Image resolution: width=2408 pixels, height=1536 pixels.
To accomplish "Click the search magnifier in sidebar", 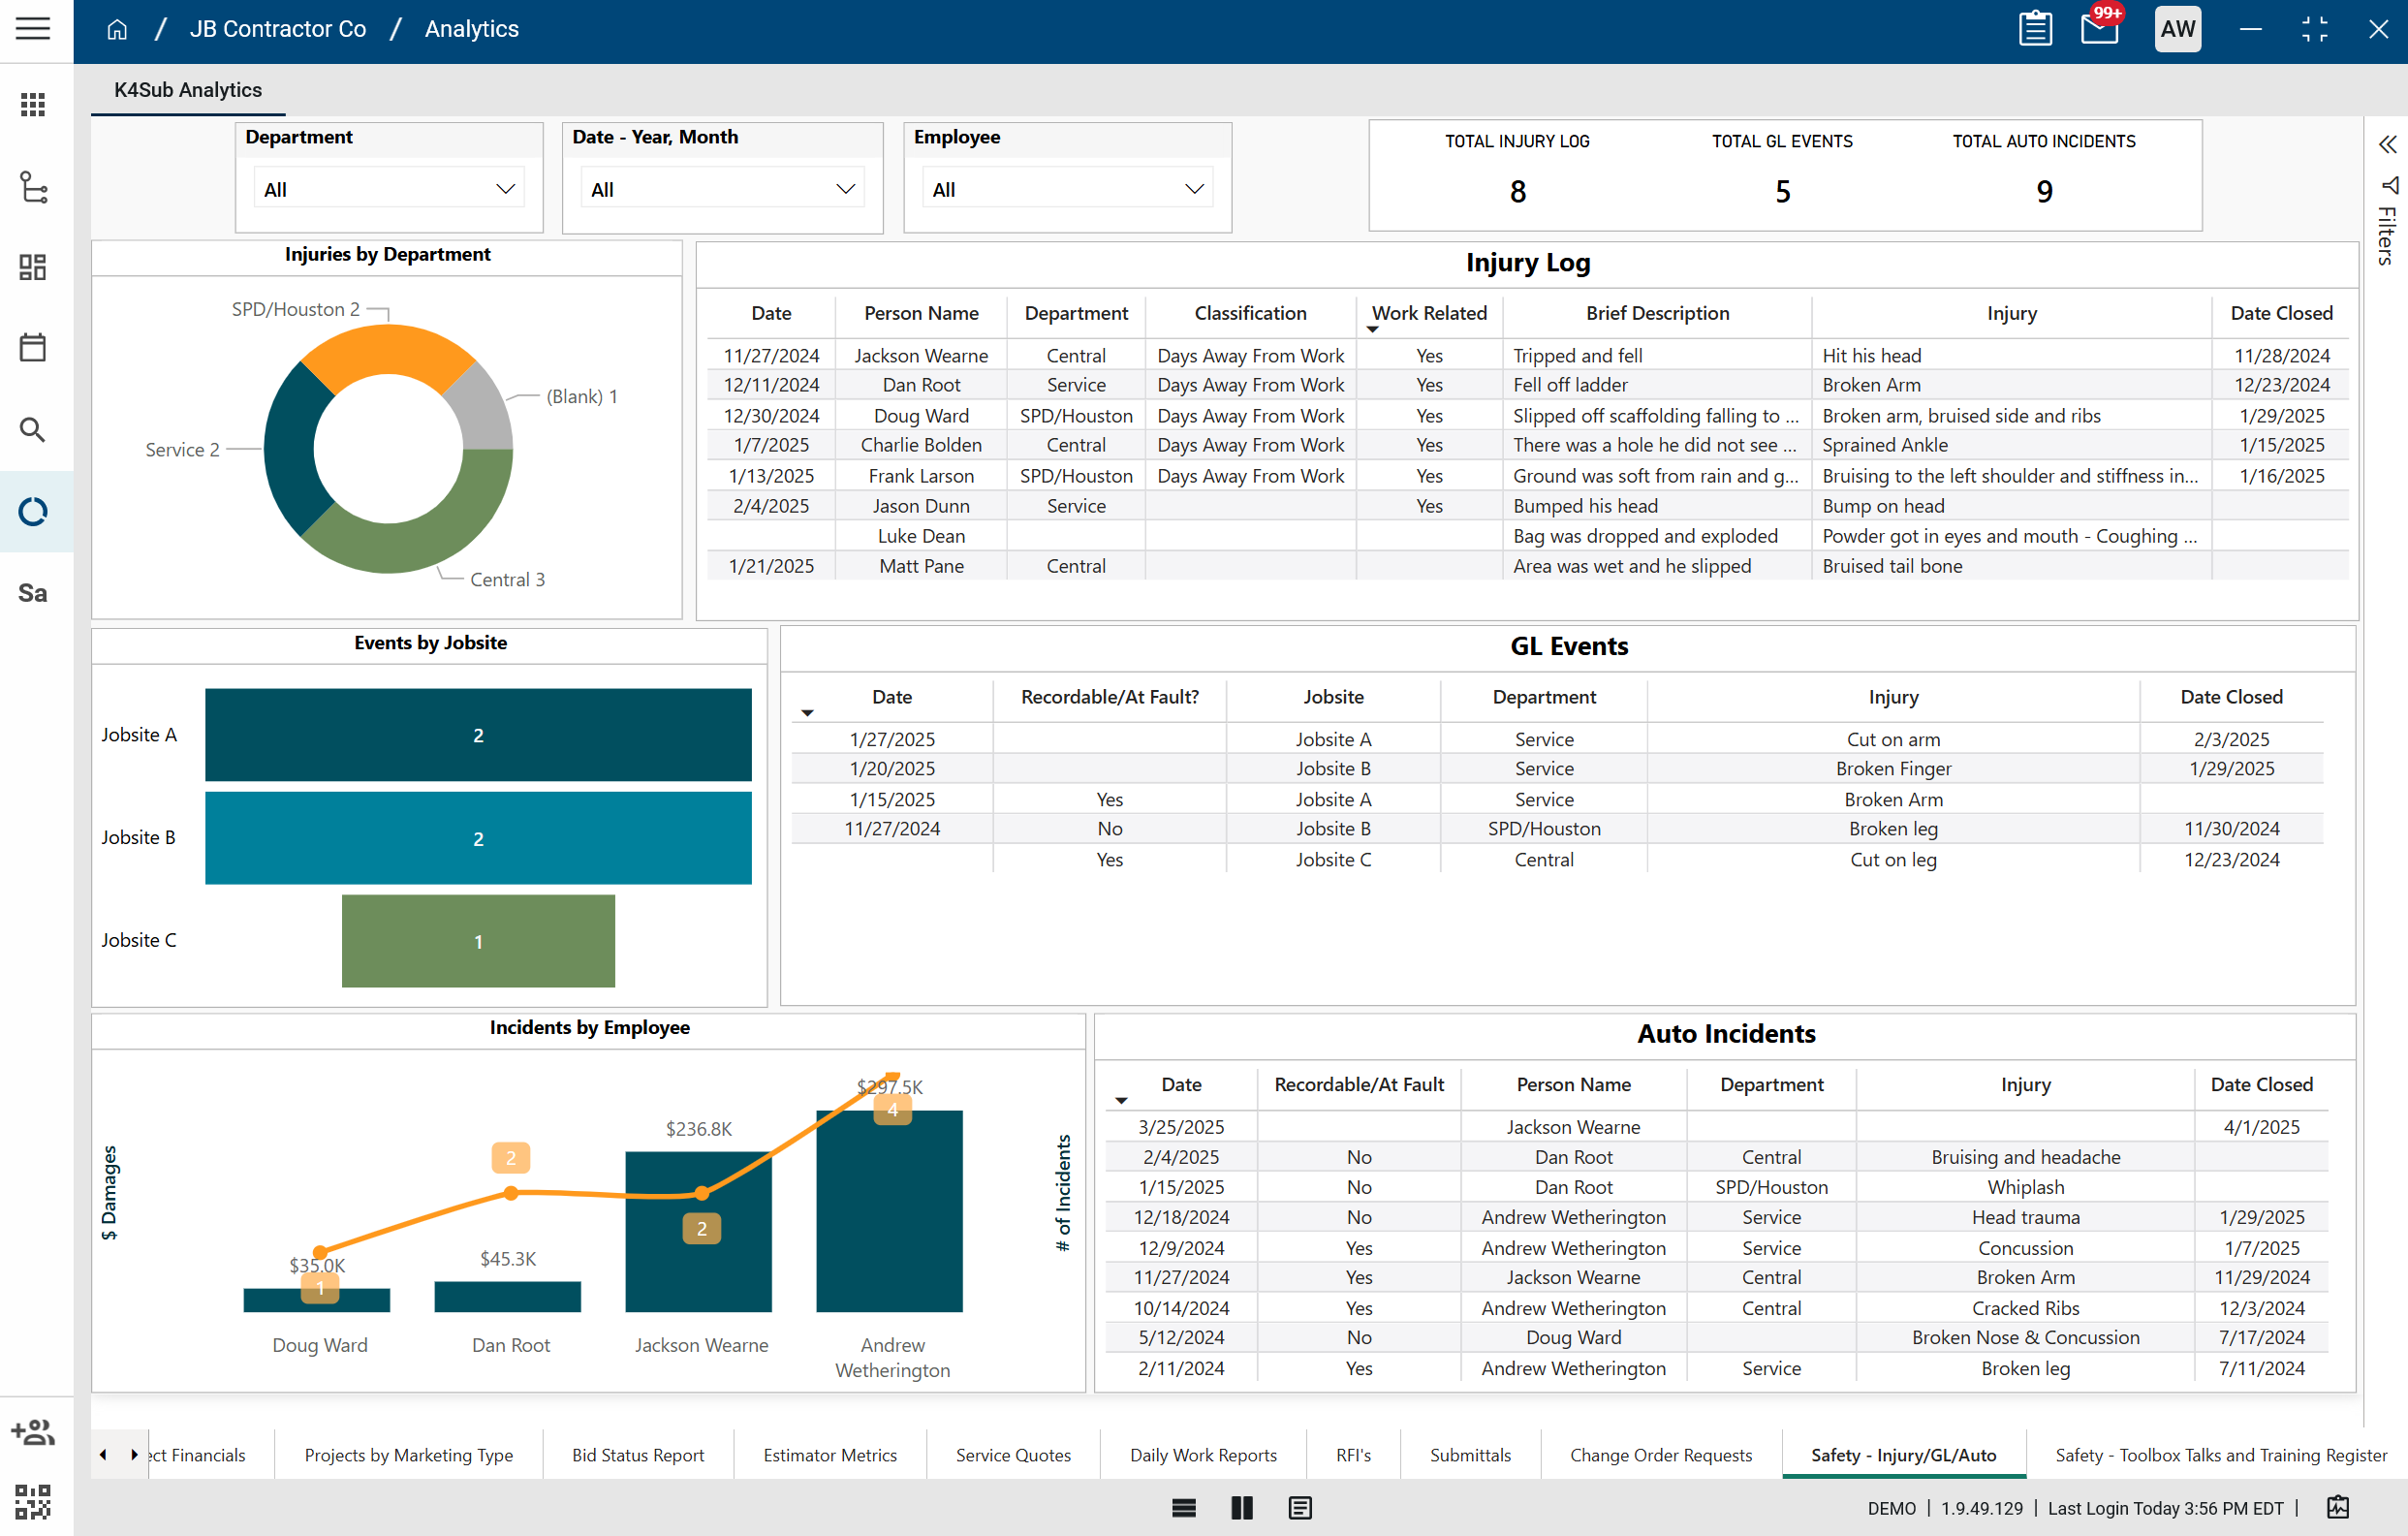I will (32, 430).
